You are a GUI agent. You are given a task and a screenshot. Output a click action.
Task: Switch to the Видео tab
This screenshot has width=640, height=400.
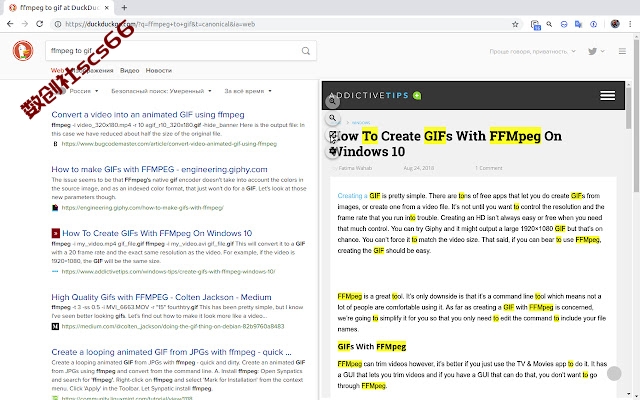[129, 70]
